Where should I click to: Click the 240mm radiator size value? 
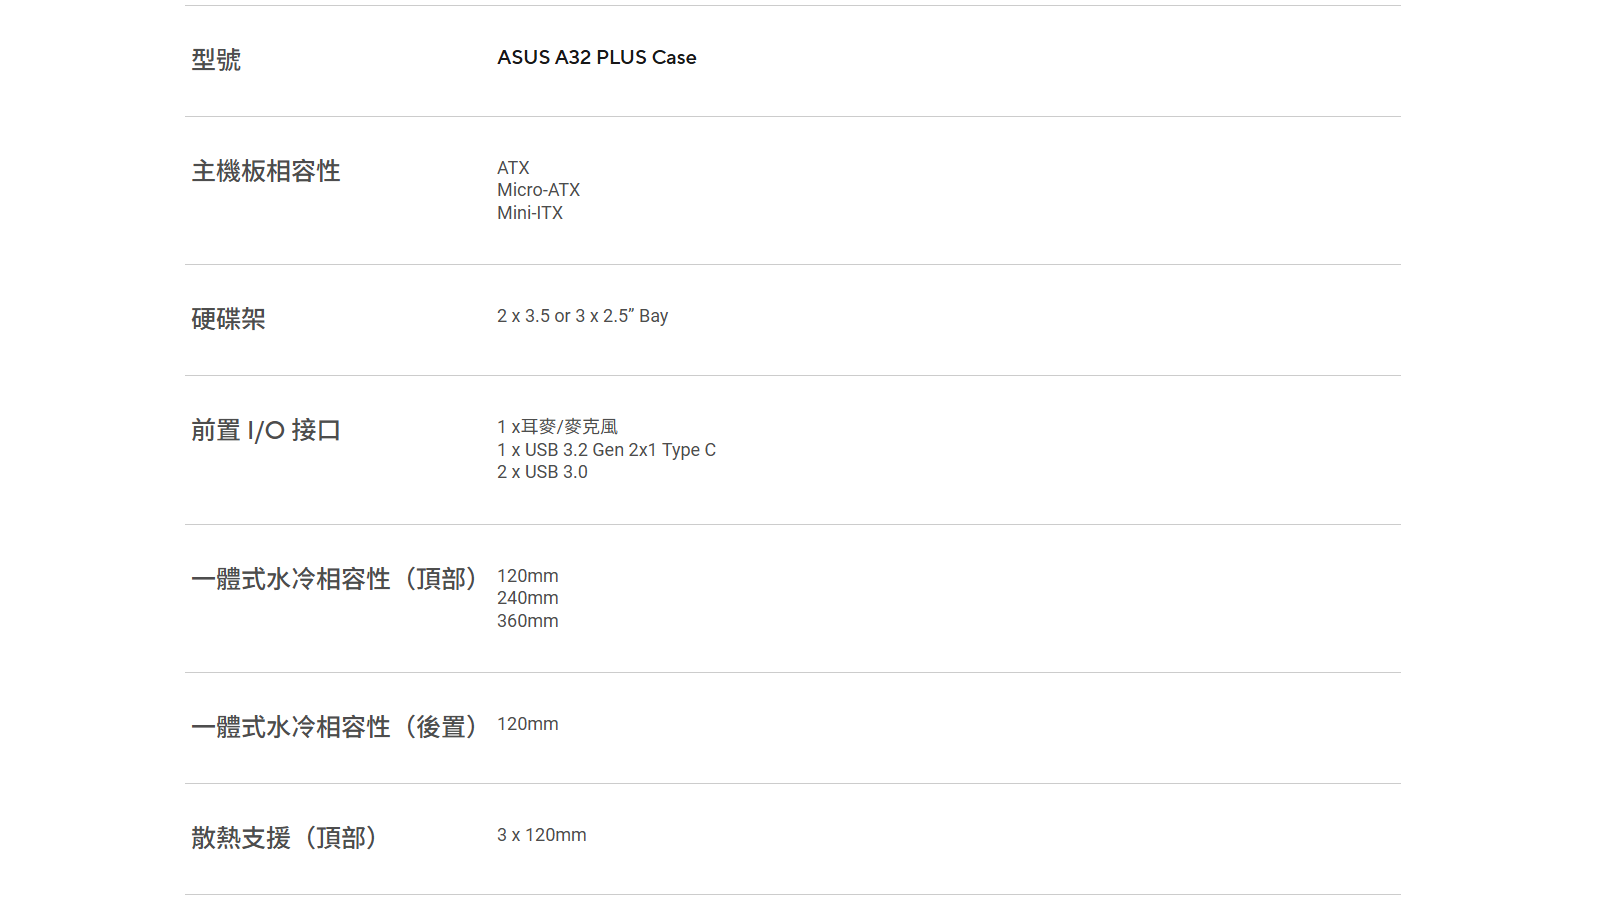click(x=527, y=598)
